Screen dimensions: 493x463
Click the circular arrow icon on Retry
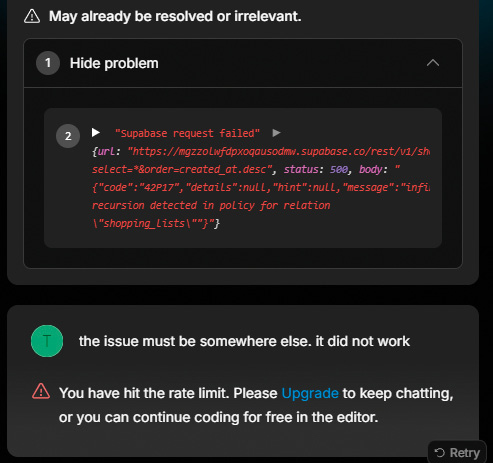click(440, 453)
